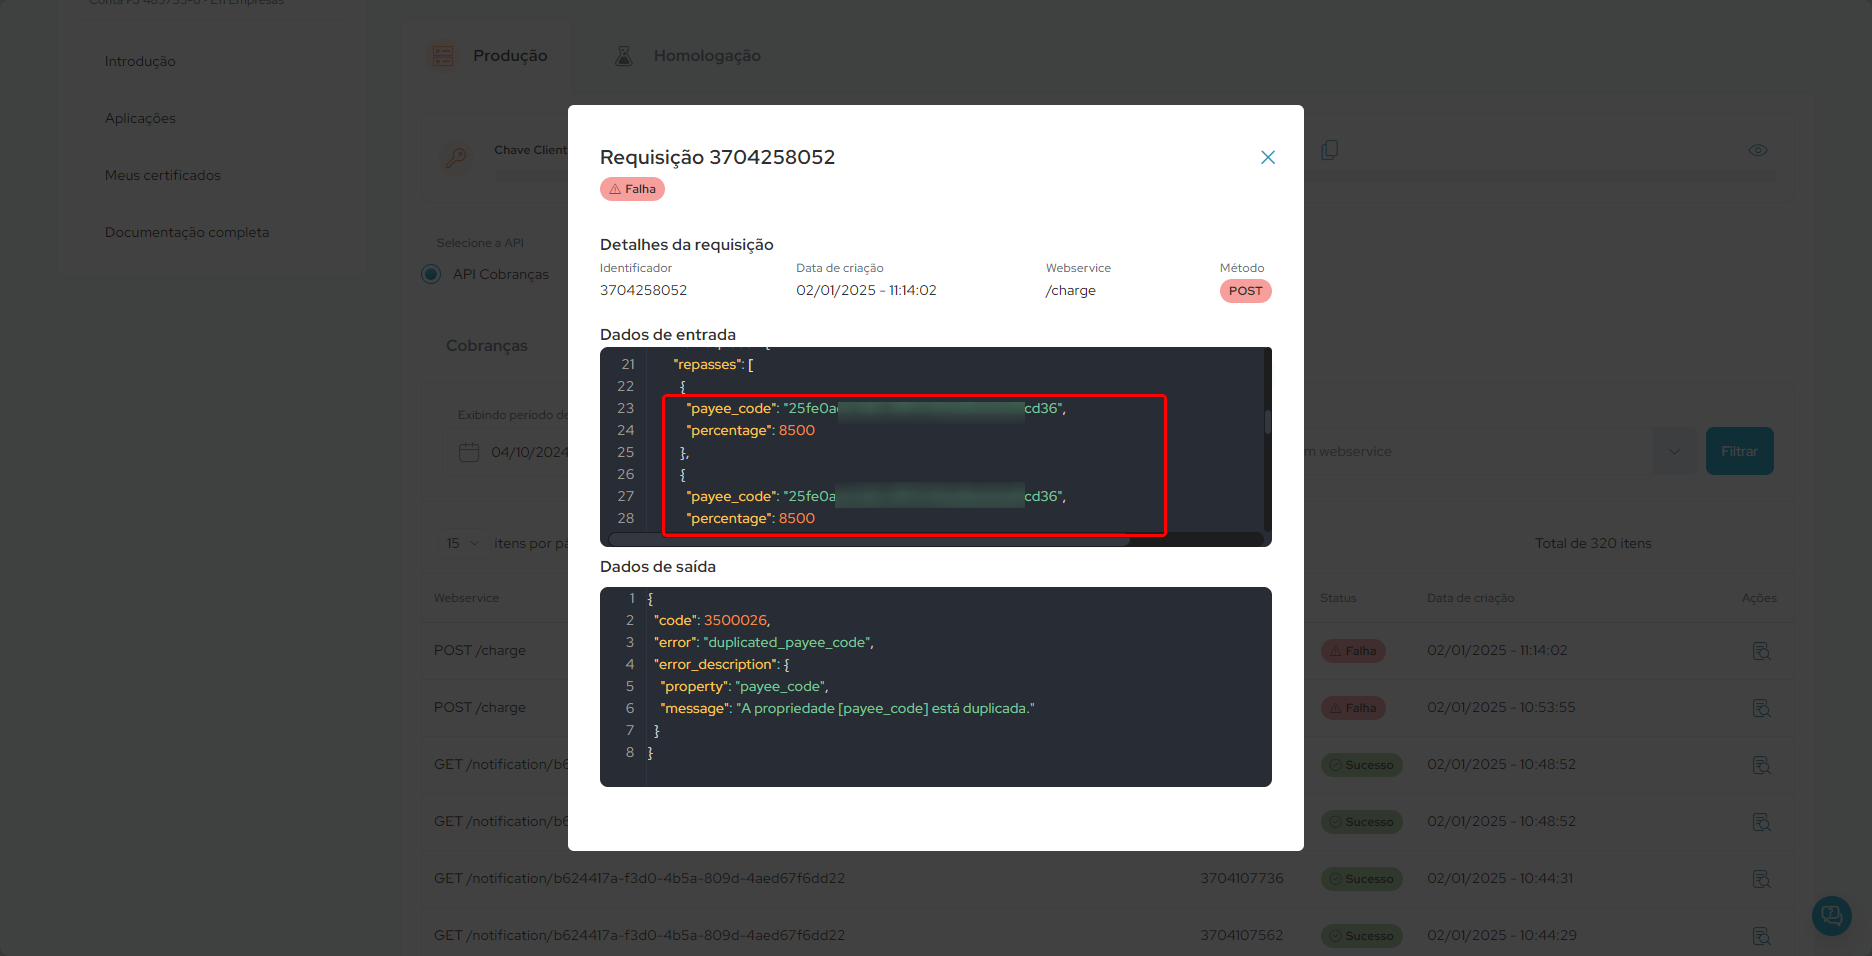Click the first POST /charge table row
Screen dimensions: 1872x956
coord(1106,651)
